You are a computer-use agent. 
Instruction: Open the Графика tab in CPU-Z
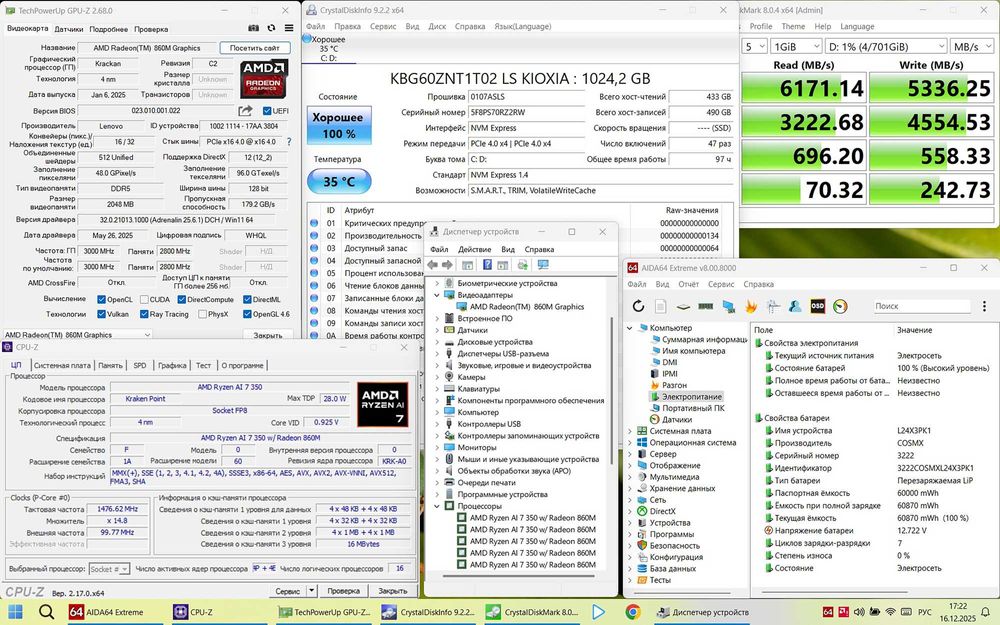click(x=172, y=365)
